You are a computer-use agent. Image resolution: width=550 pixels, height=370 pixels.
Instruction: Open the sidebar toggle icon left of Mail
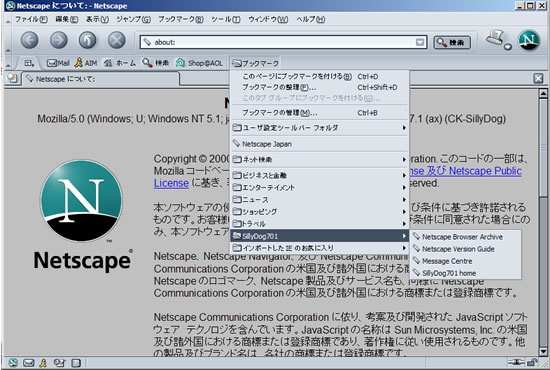tap(29, 63)
